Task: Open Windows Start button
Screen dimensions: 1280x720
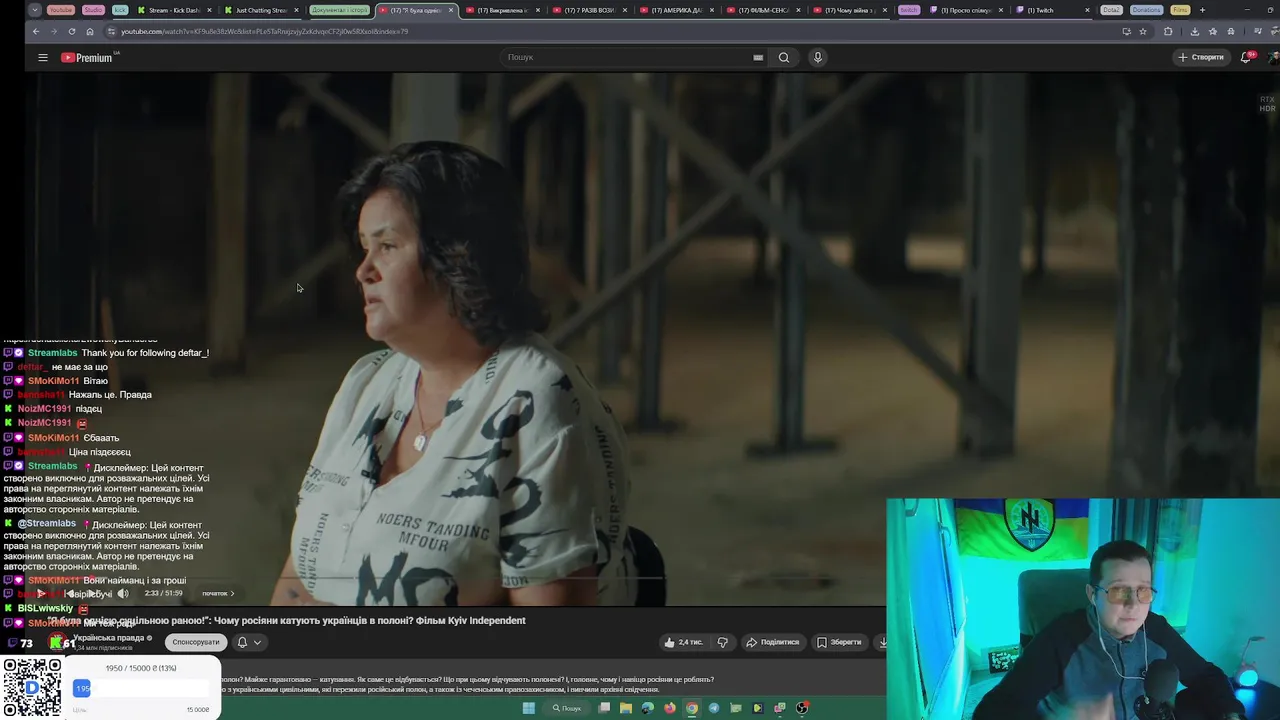Action: (529, 708)
